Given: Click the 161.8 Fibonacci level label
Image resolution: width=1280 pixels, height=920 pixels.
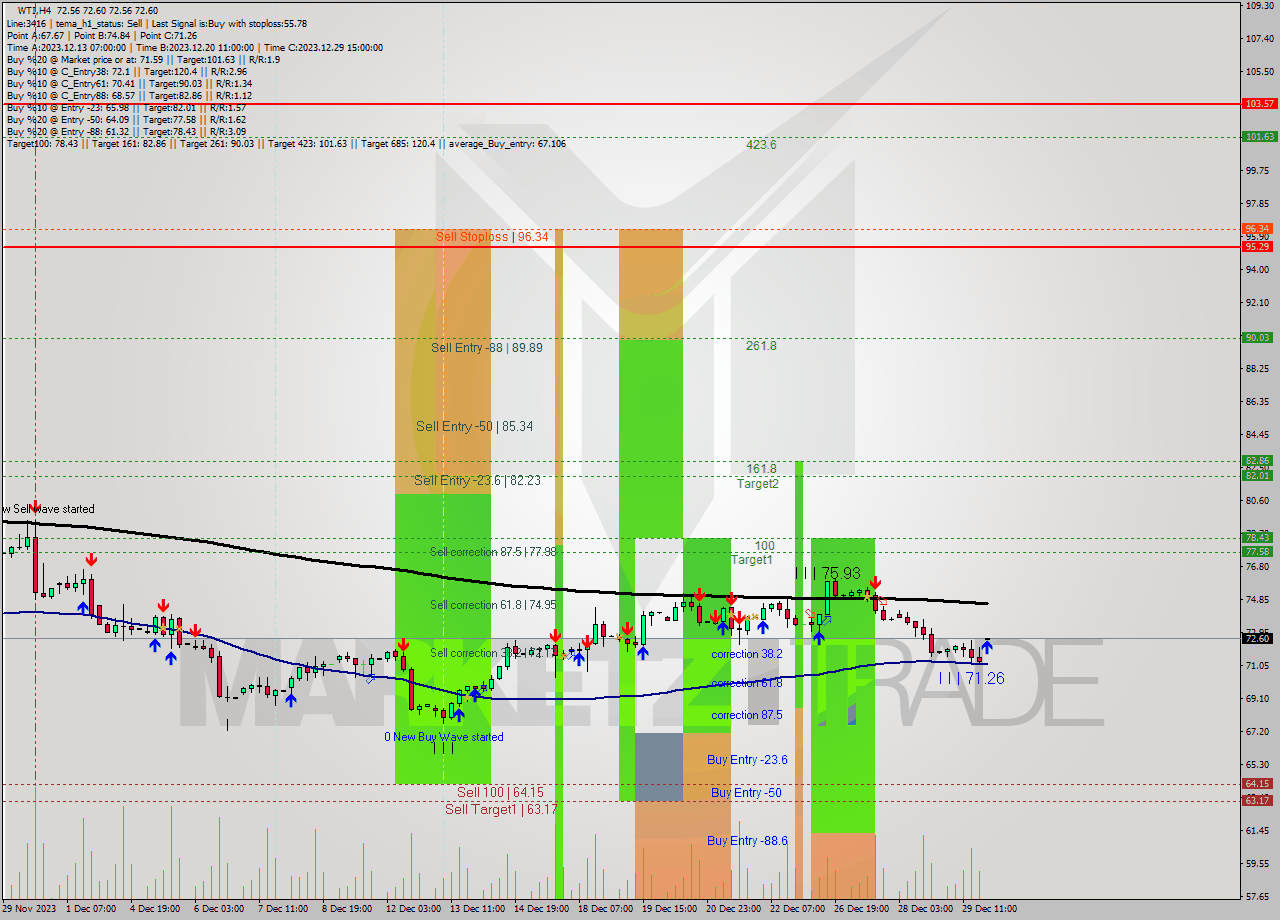Looking at the screenshot, I should pos(761,468).
